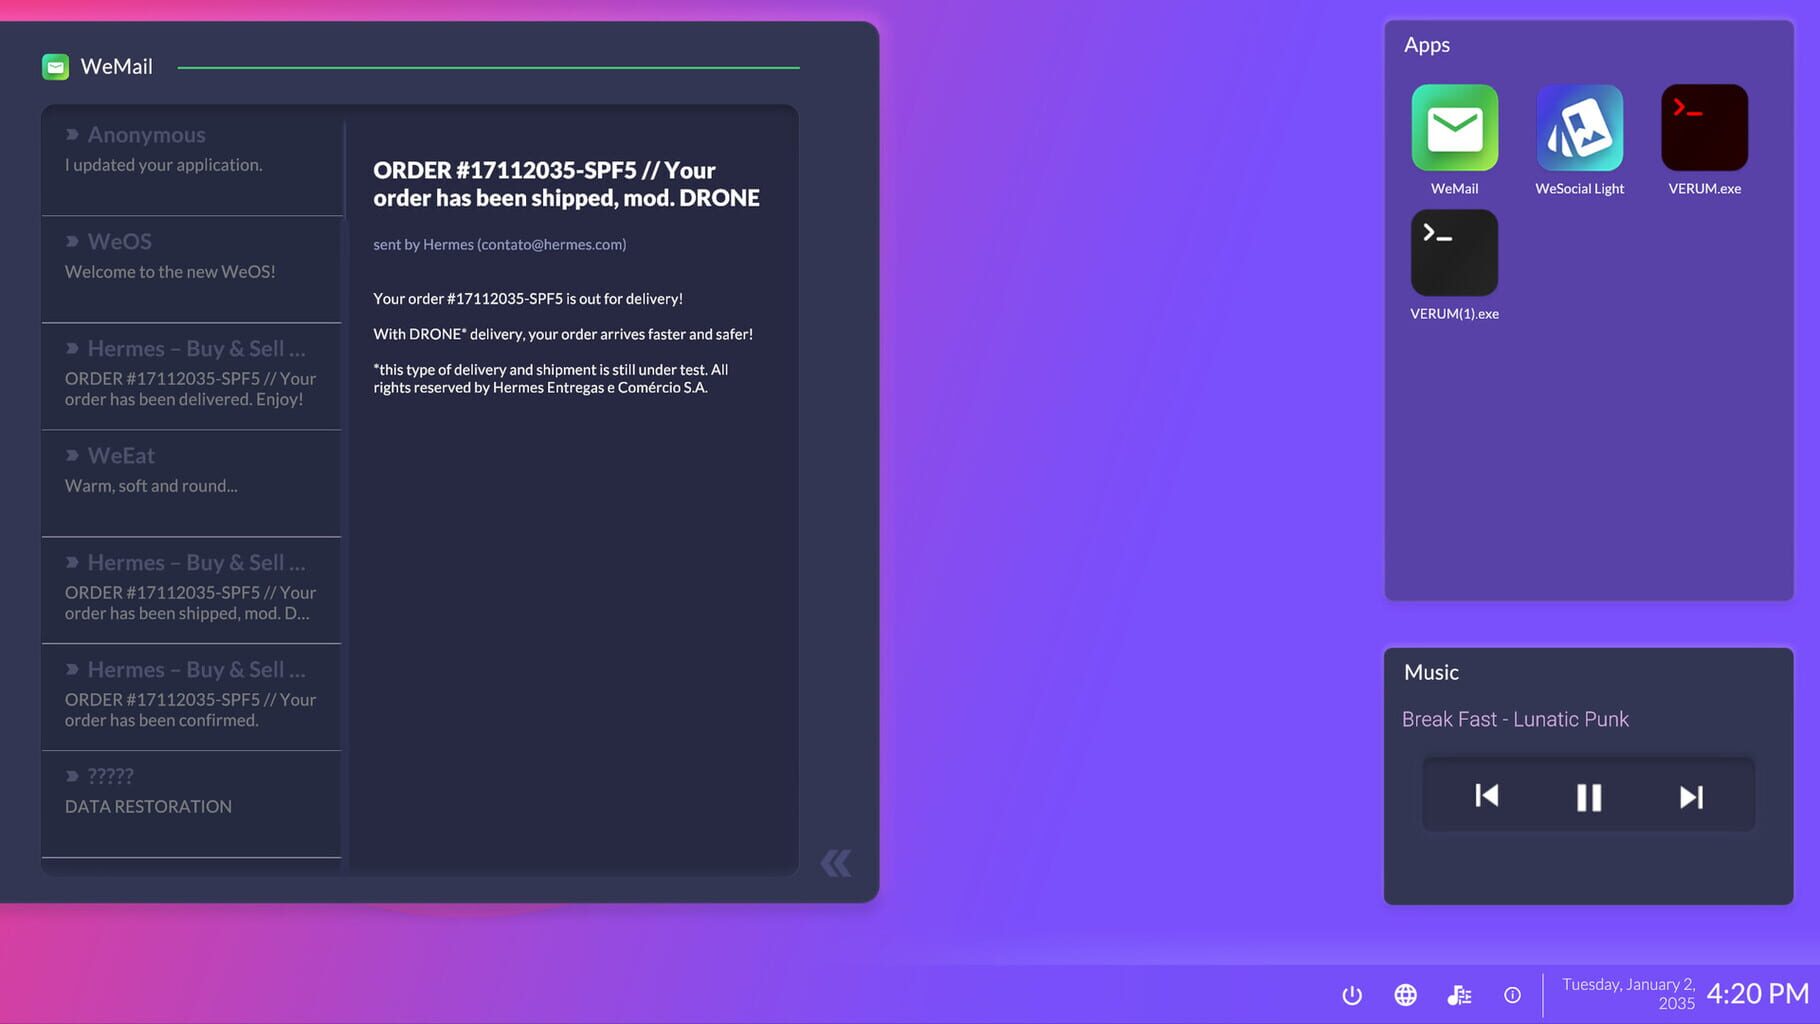Launch VERUM(1).exe from Apps panel
Image resolution: width=1820 pixels, height=1024 pixels.
[1455, 252]
